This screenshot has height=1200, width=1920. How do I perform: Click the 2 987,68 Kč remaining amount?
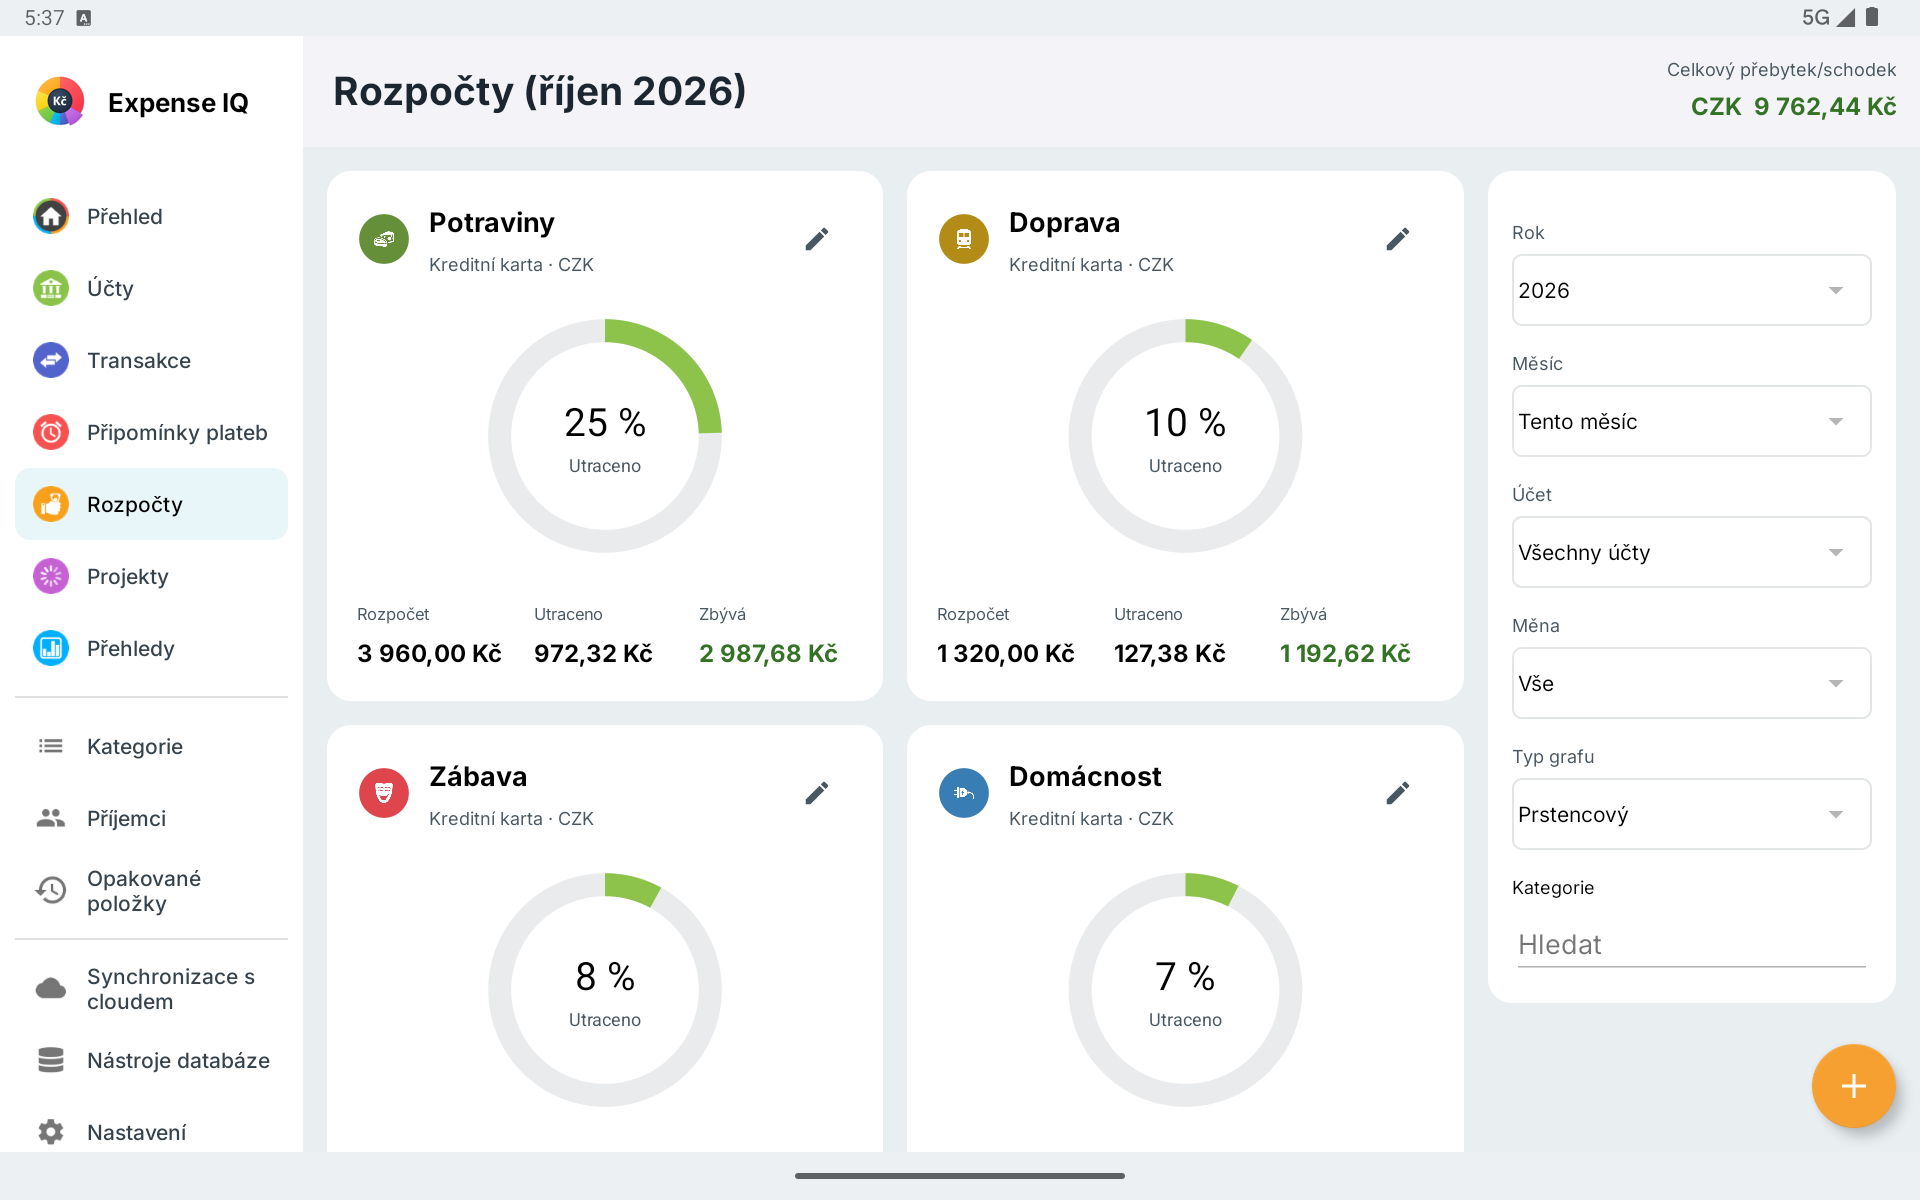(768, 653)
